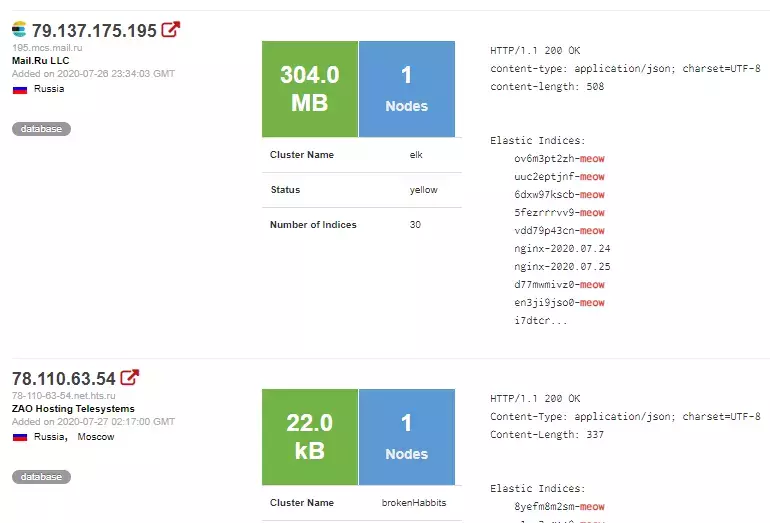This screenshot has height=523, width=770.
Task: Click the blue 1 Nodes tile for elk cluster
Action: pos(407,89)
